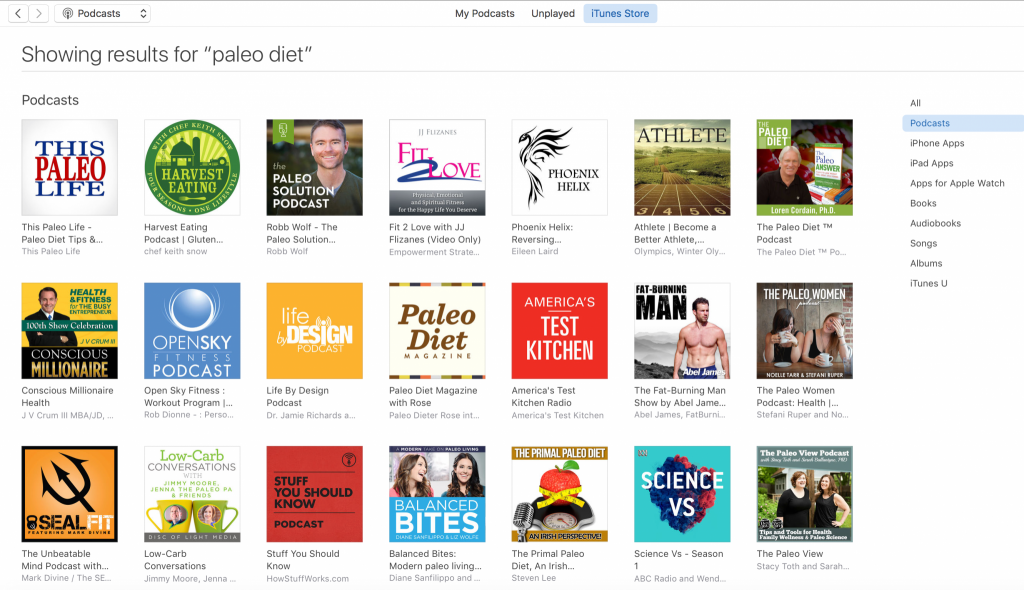The width and height of the screenshot is (1024, 590).
Task: Open Low-Carb Conversations artwork
Action: point(192,494)
